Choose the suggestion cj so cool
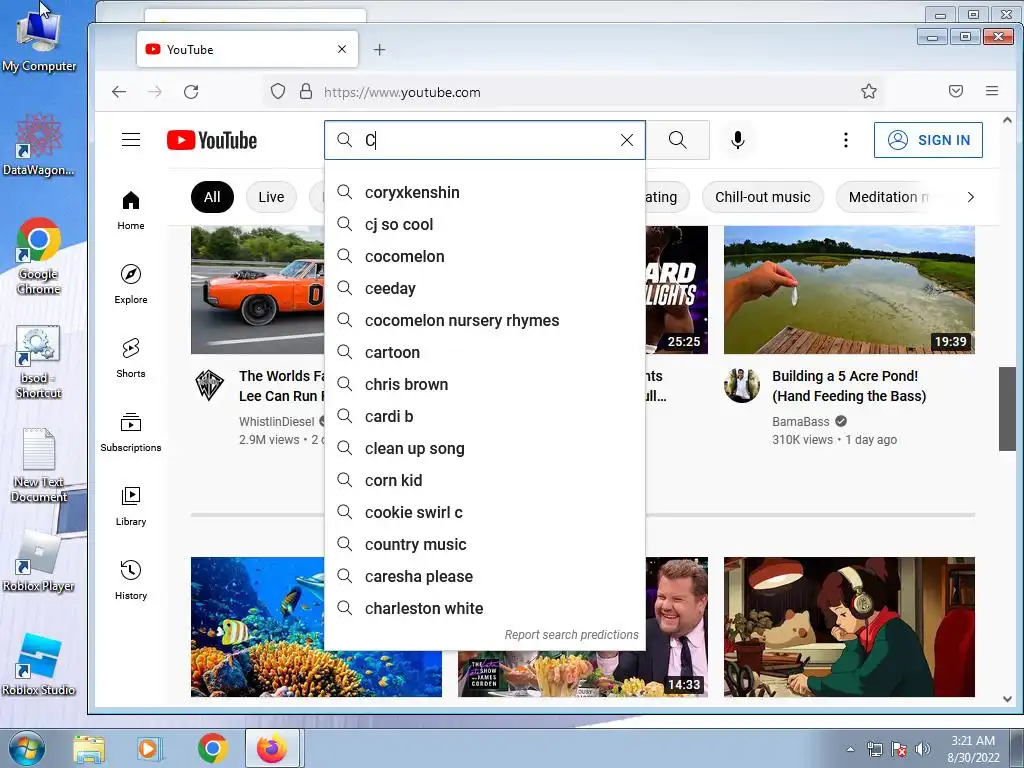 [485, 225]
